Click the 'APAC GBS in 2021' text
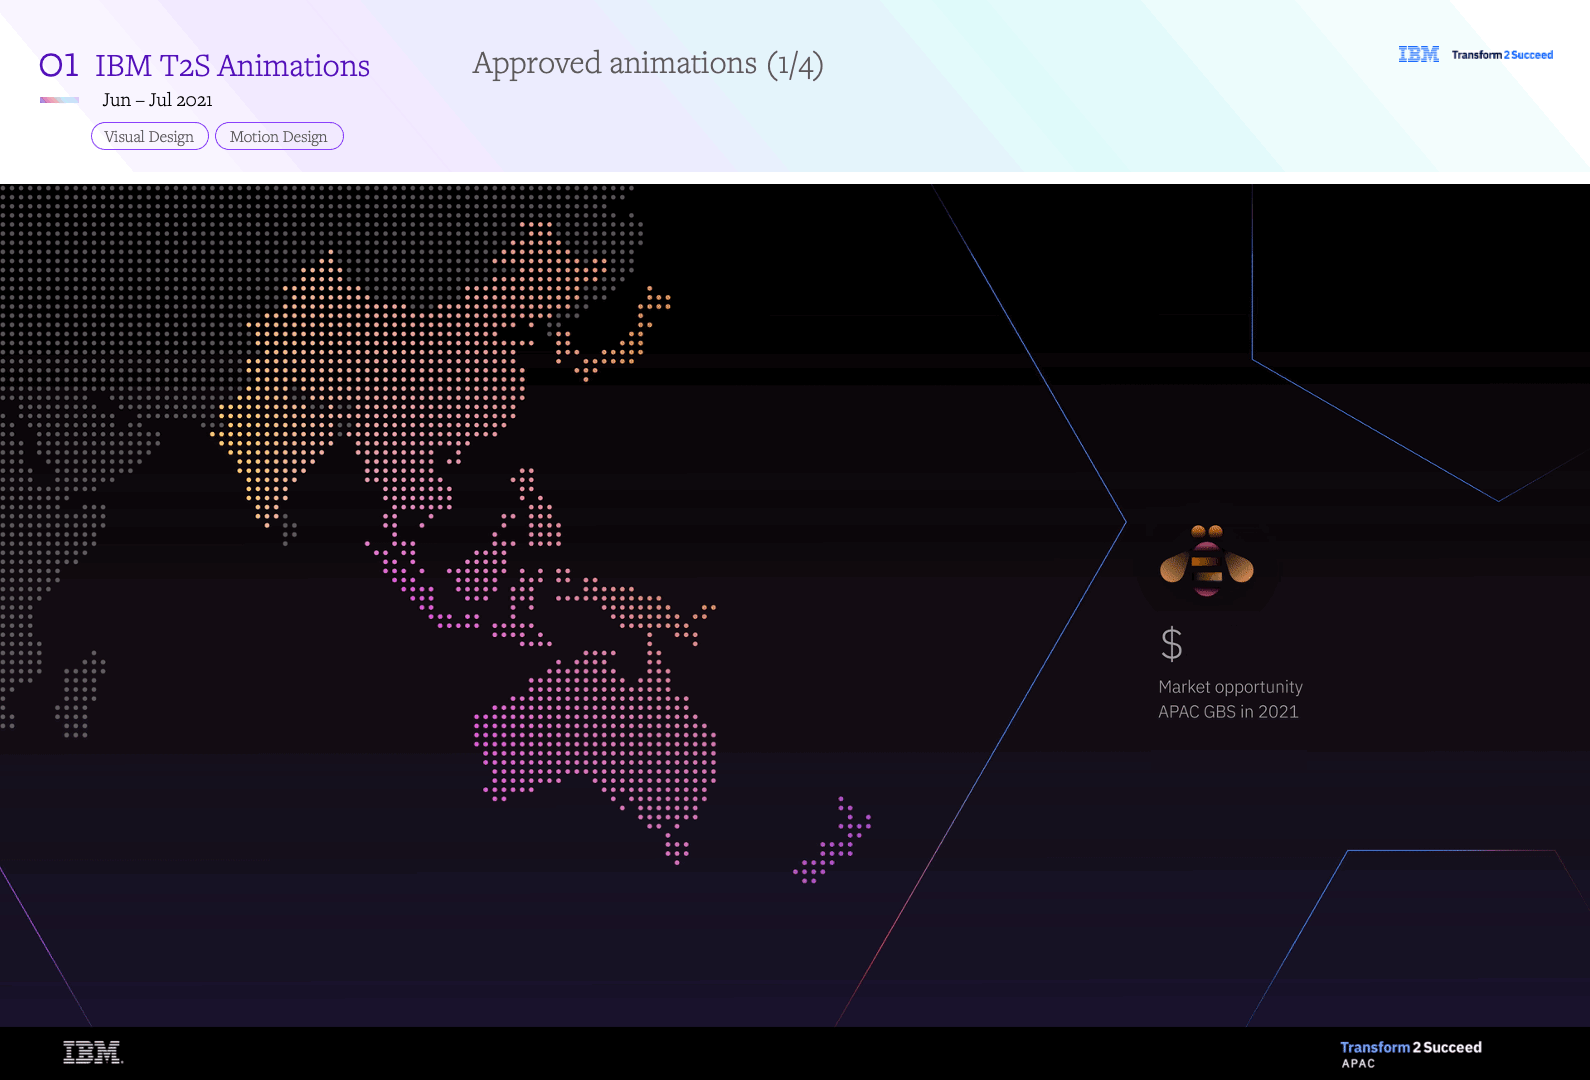 click(1228, 712)
